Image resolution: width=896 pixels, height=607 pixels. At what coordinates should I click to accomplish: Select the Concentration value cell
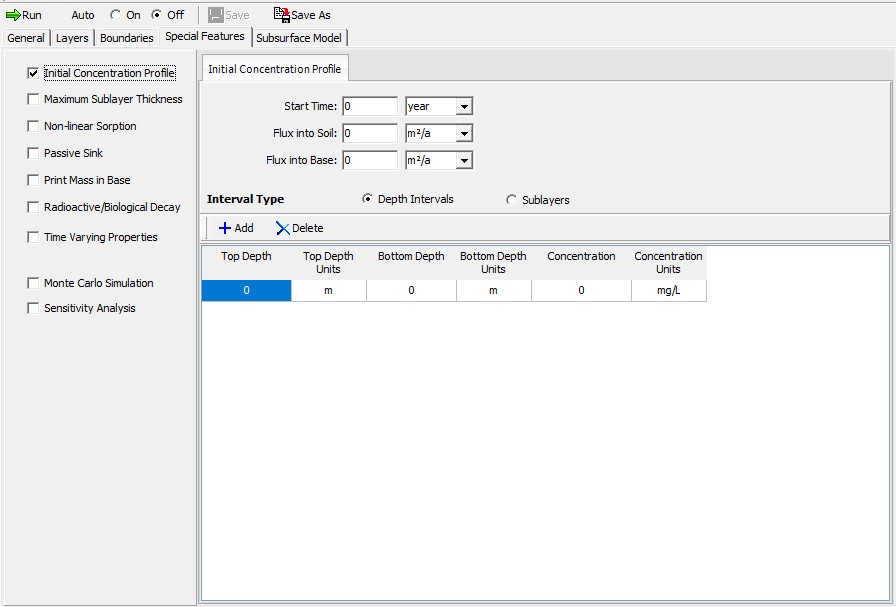pos(581,290)
